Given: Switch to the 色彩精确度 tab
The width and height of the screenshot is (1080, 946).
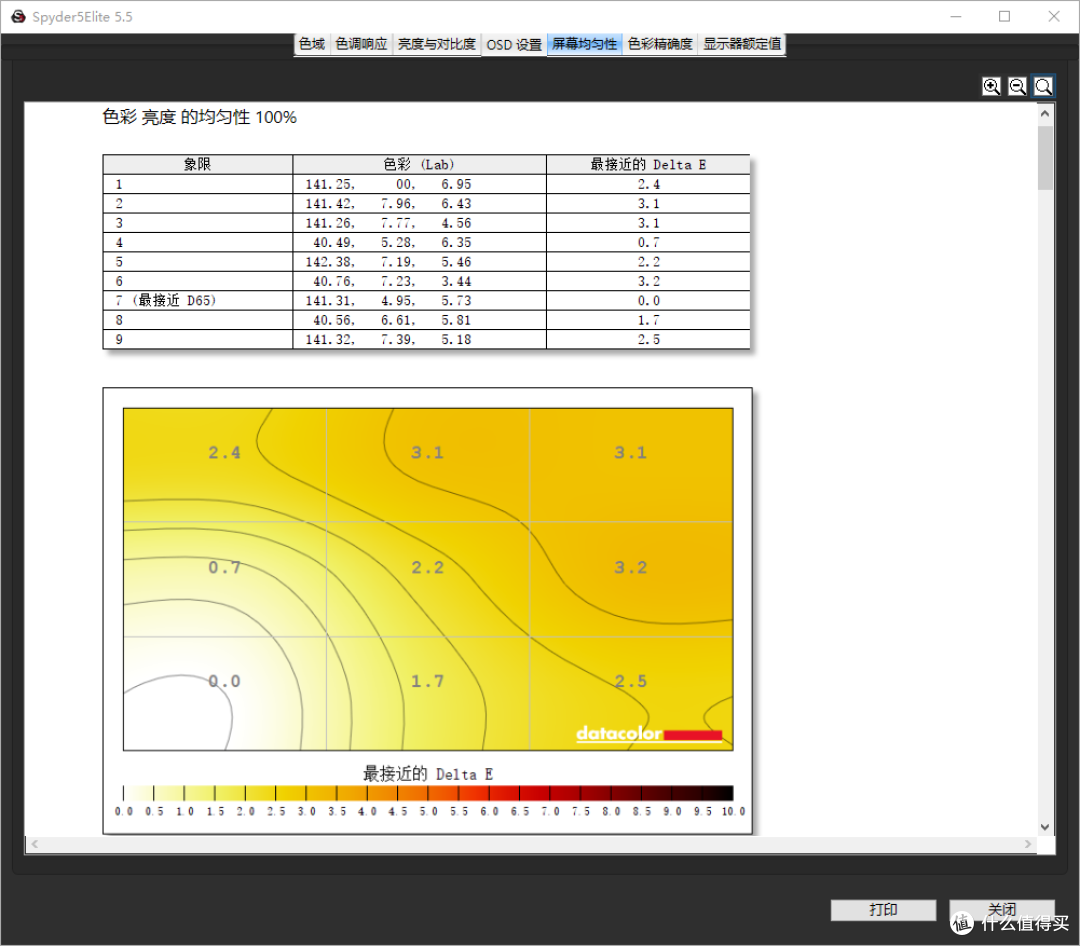Looking at the screenshot, I should point(660,44).
